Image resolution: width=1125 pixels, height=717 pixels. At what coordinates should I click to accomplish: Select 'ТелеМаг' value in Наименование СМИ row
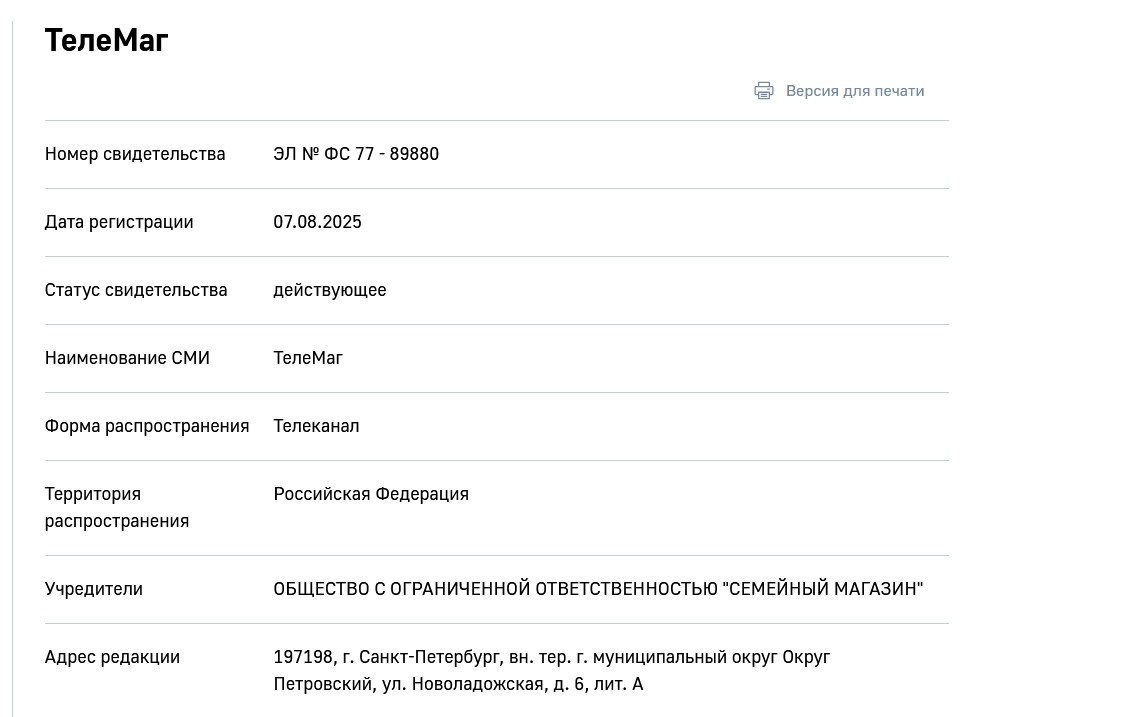(x=308, y=357)
